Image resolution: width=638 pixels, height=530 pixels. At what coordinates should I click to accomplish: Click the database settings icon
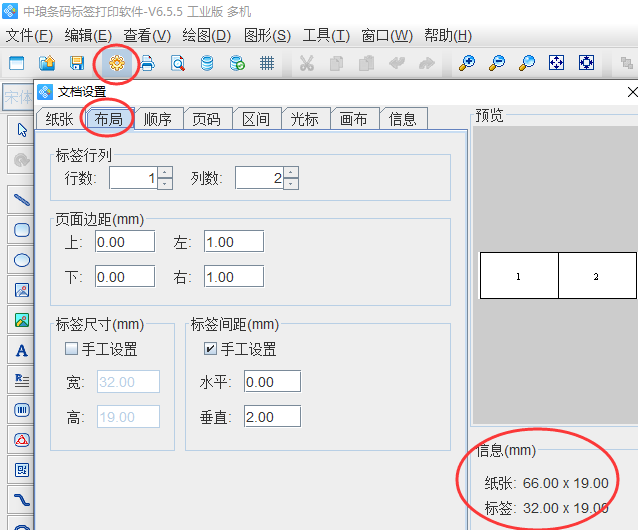click(x=207, y=63)
